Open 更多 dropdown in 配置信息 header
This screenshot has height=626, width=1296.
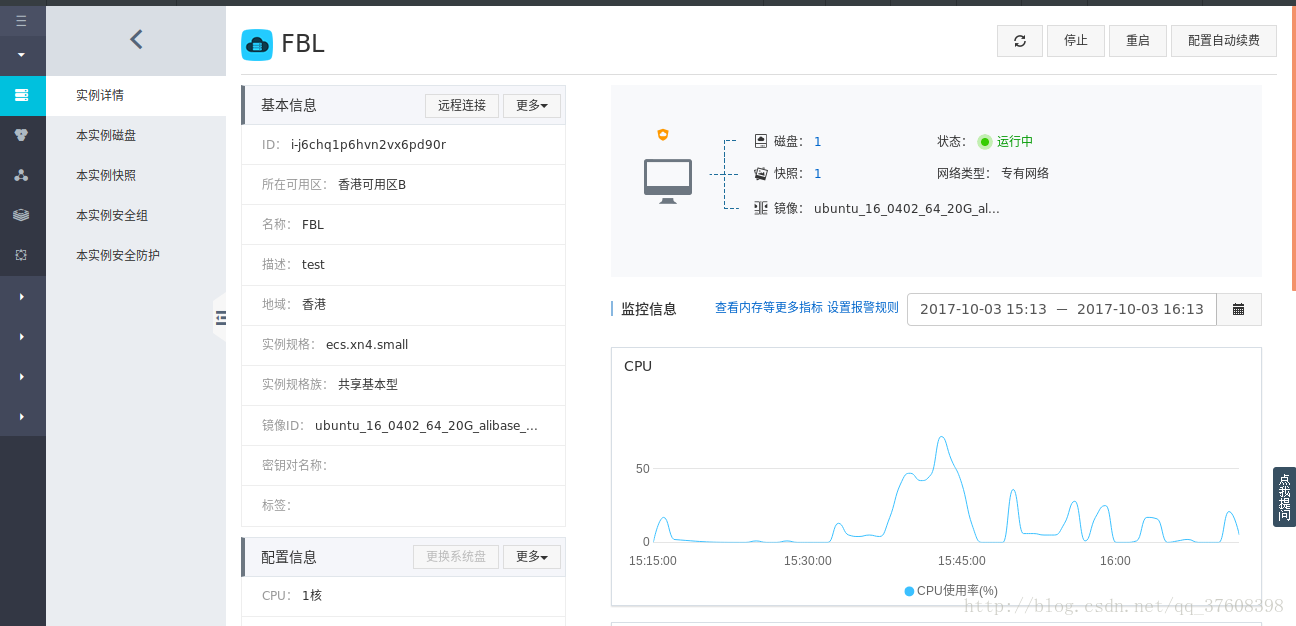click(531, 556)
